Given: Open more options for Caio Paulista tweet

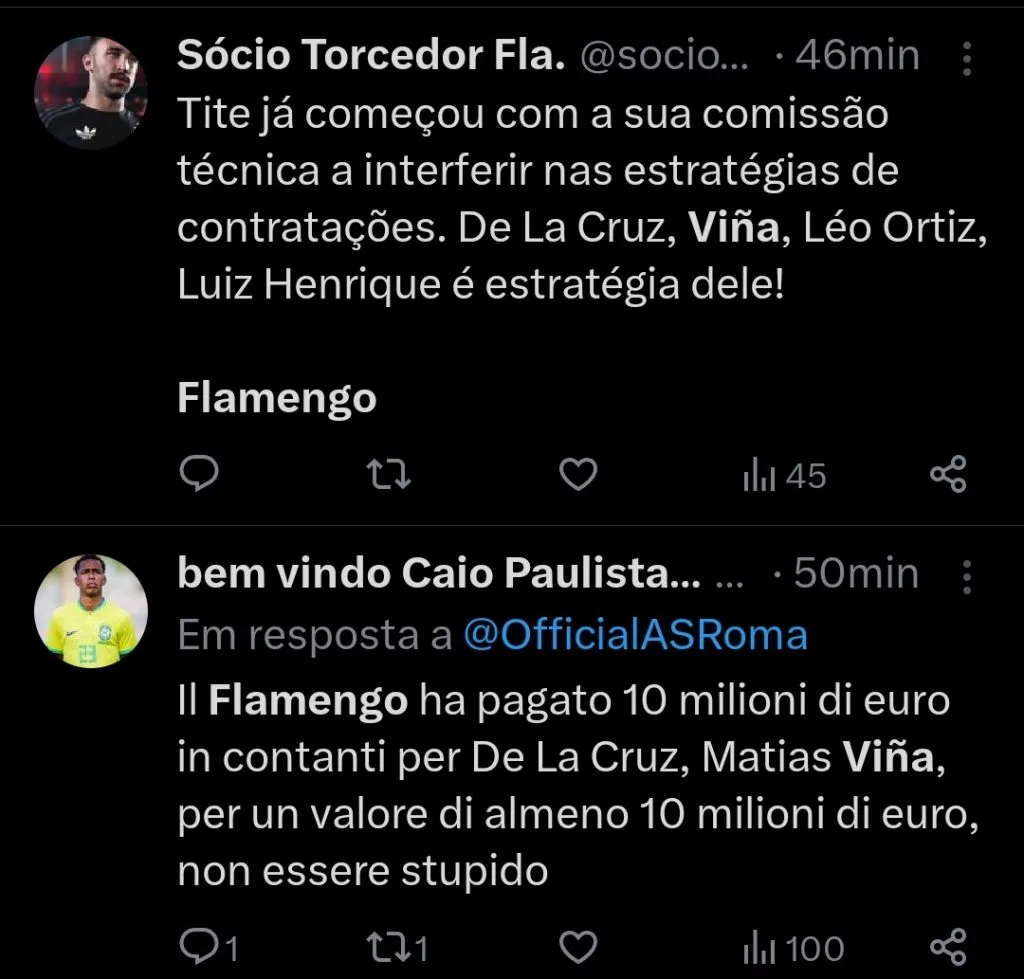Looking at the screenshot, I should pyautogui.click(x=966, y=576).
